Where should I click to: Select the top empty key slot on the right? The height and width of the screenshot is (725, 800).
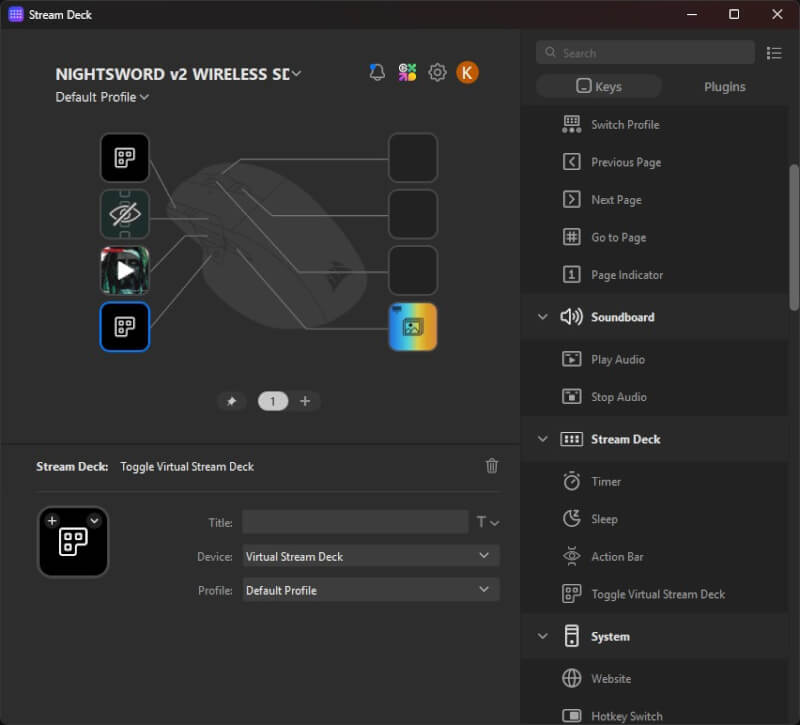(x=413, y=158)
